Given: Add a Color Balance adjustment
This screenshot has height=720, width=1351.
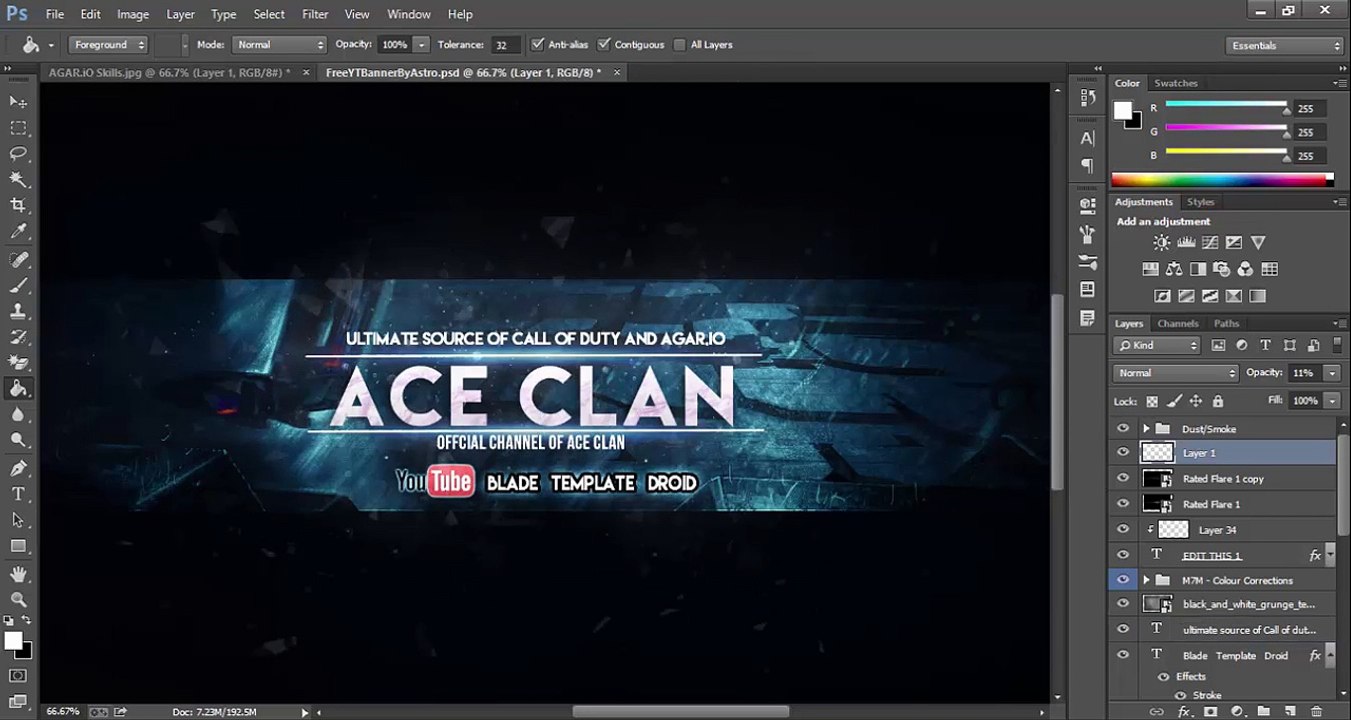Looking at the screenshot, I should (1174, 269).
